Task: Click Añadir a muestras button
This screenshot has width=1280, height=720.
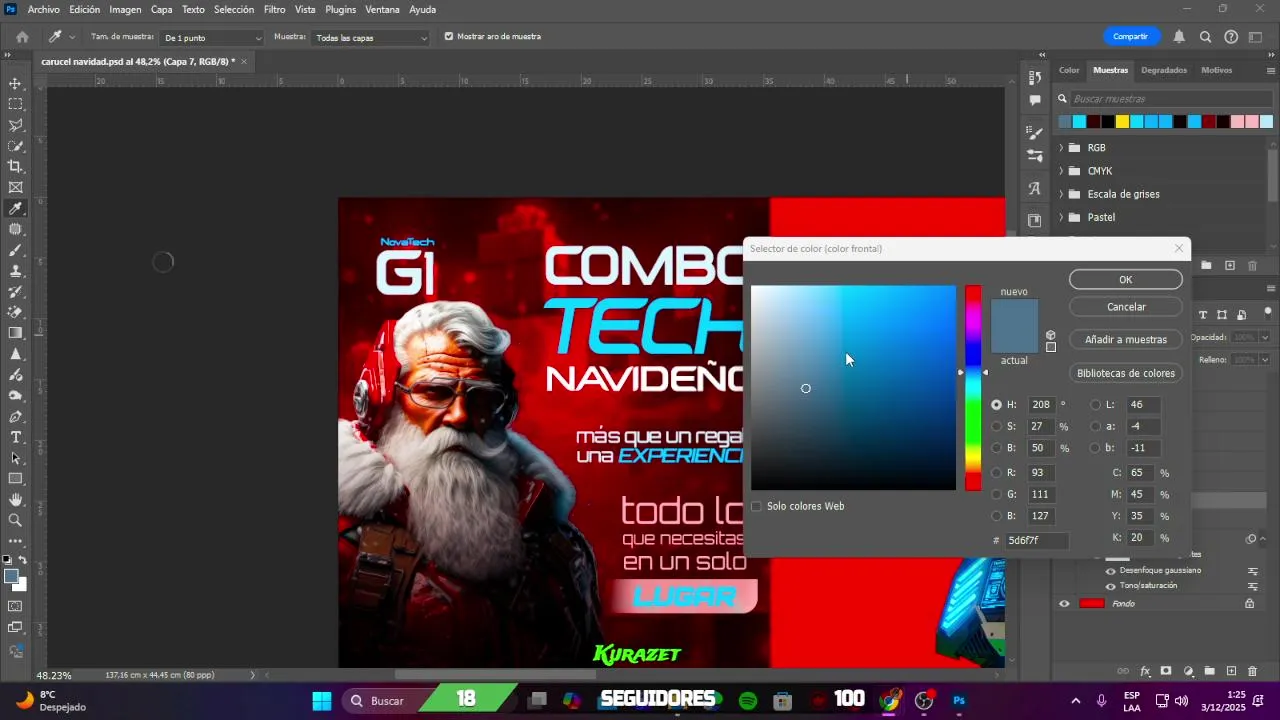Action: tap(1126, 339)
